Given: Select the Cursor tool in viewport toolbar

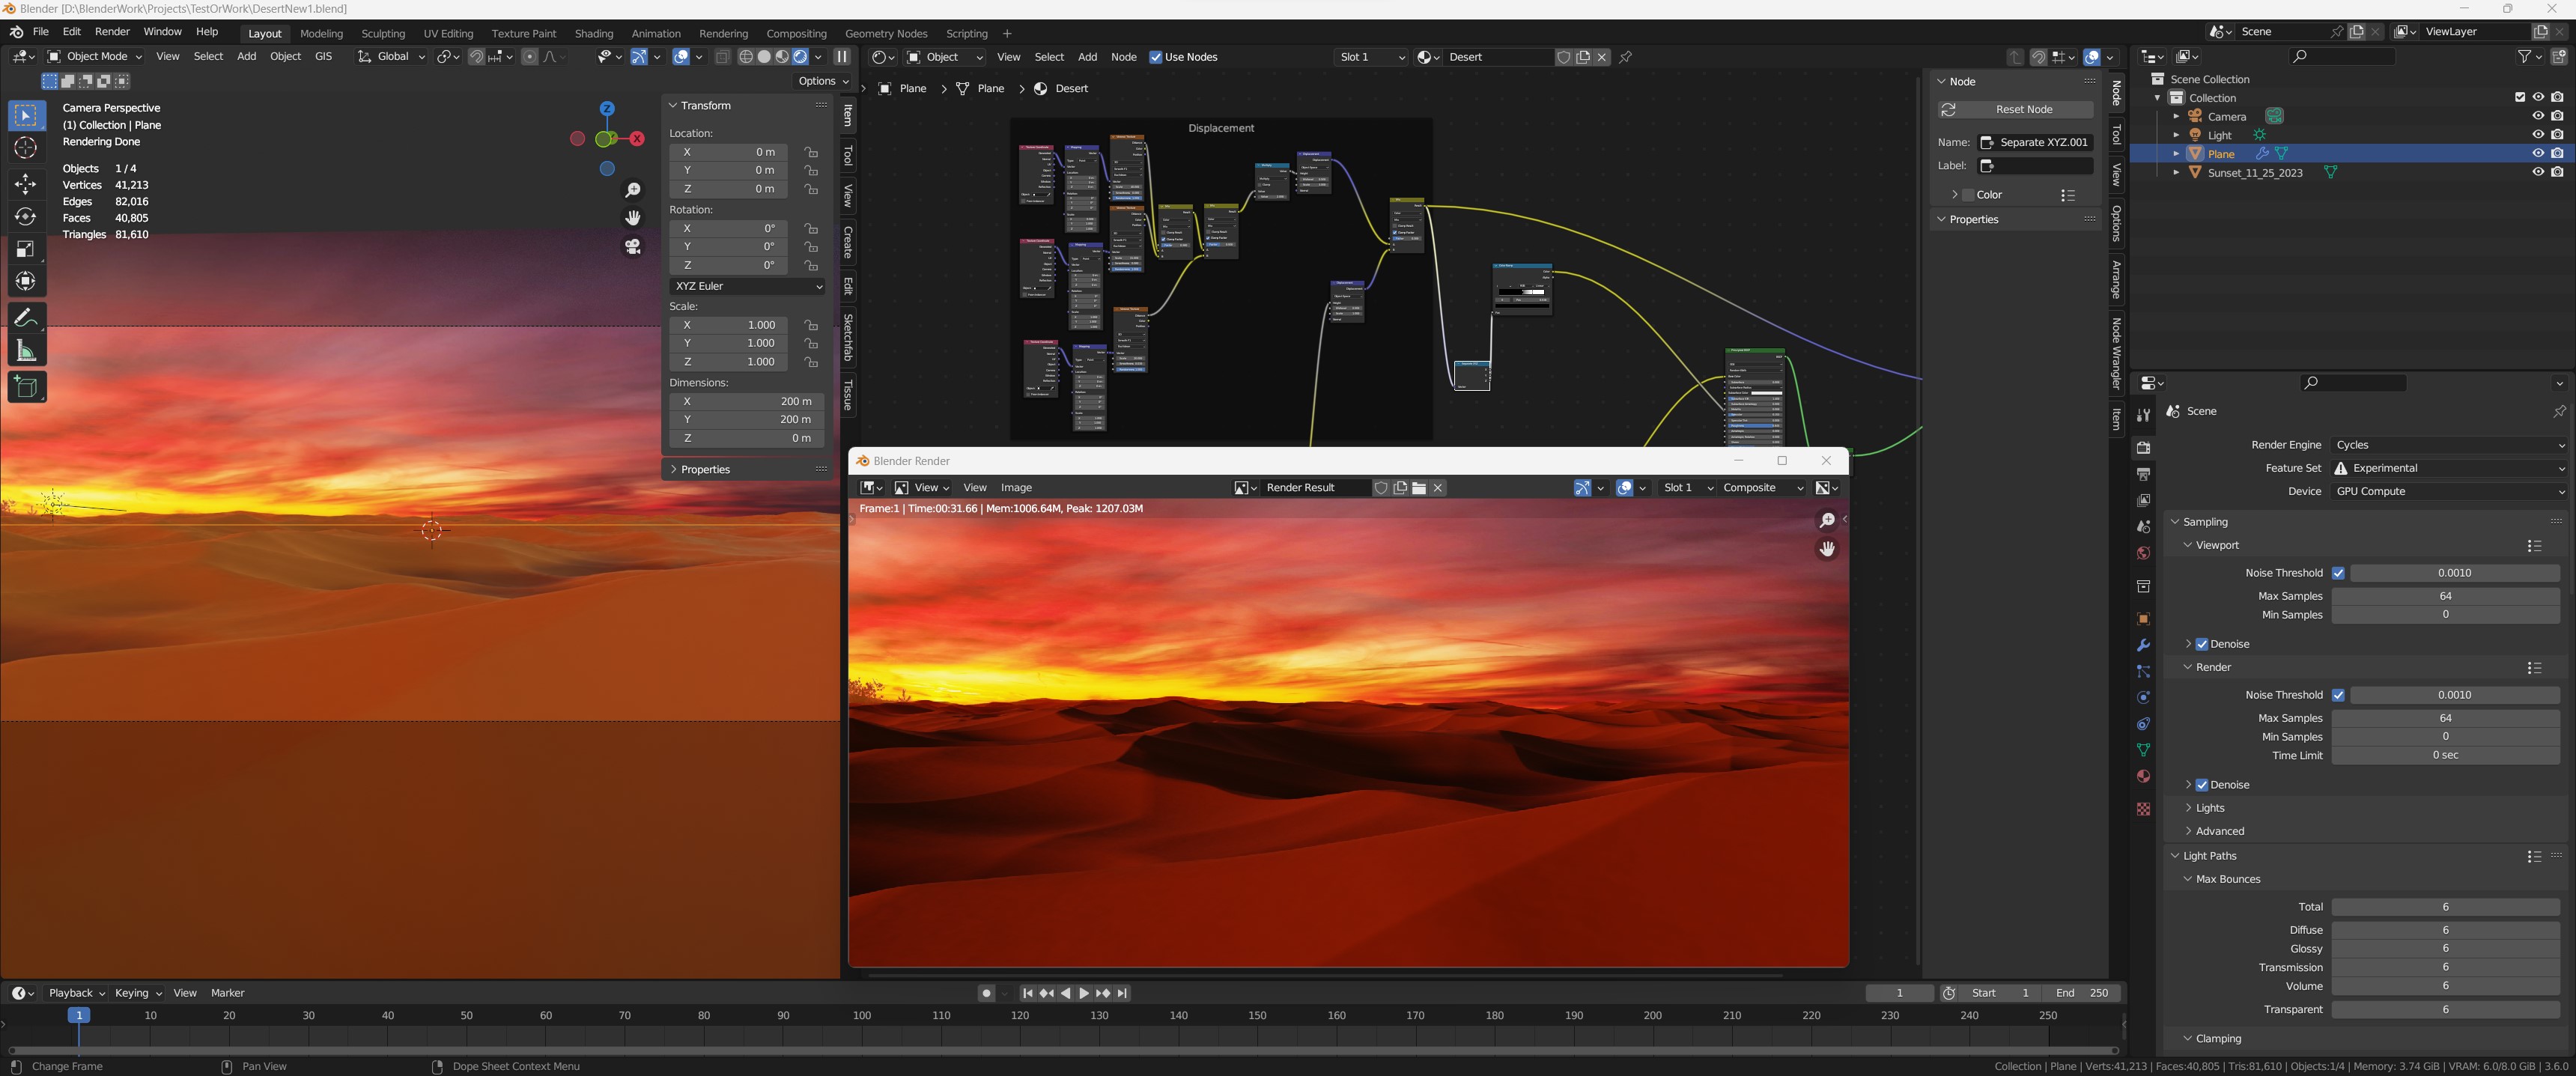Looking at the screenshot, I should (26, 148).
